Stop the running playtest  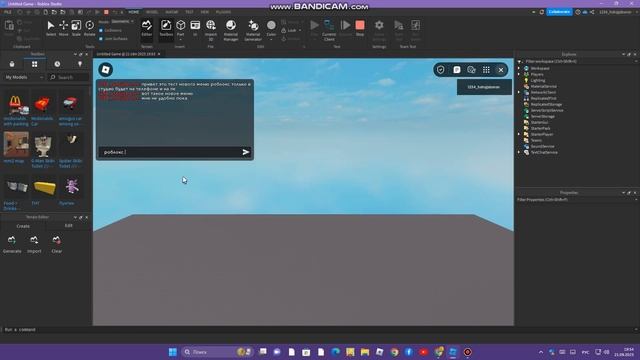pos(360,28)
